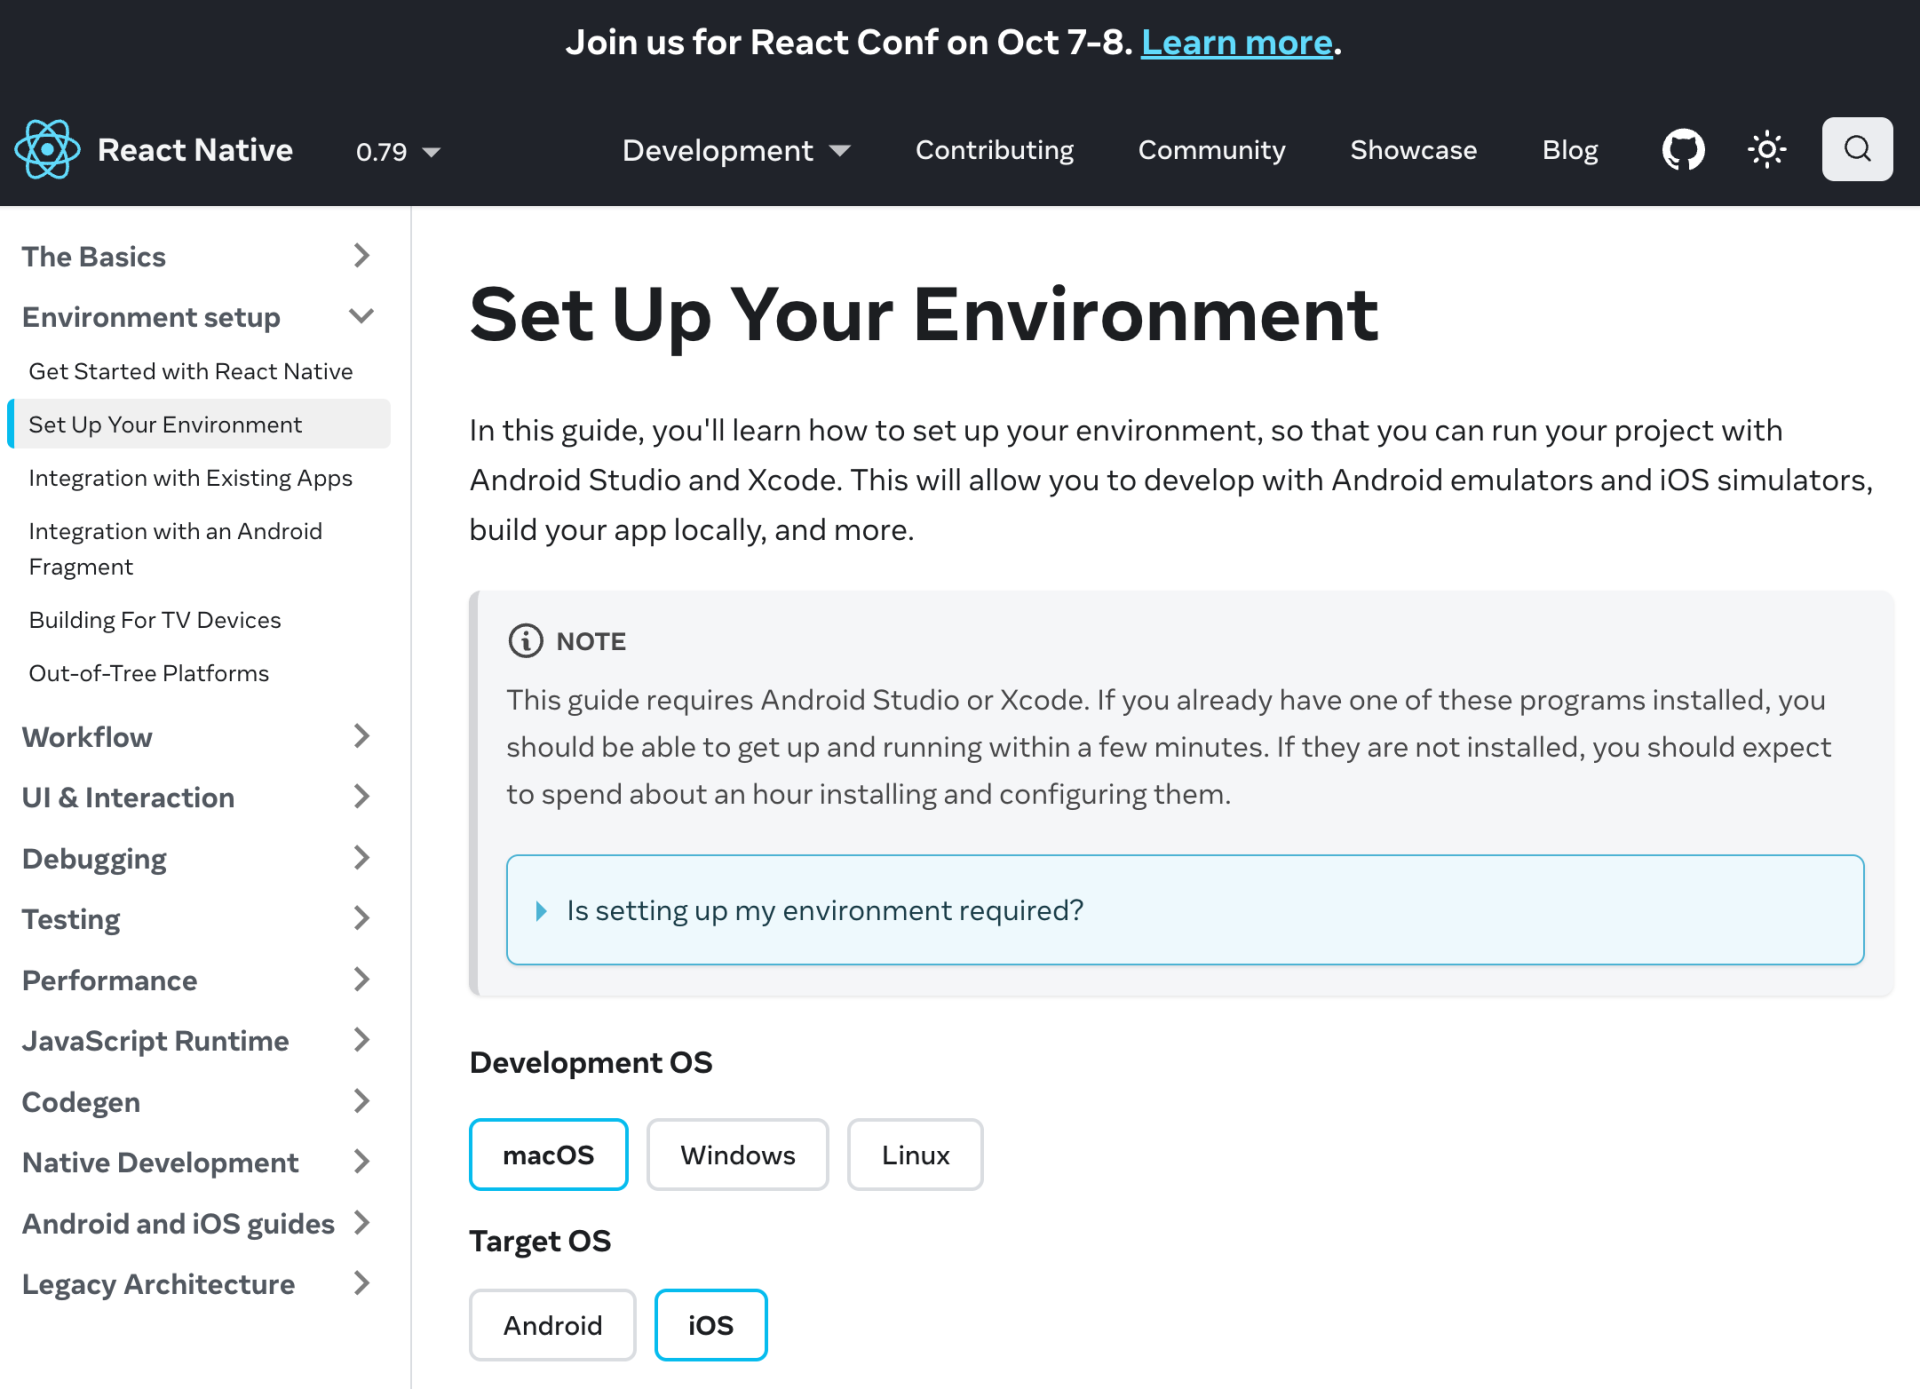Screen dimensions: 1920x1389
Task: Click the Legacy Architecture label
Action: coord(158,1284)
